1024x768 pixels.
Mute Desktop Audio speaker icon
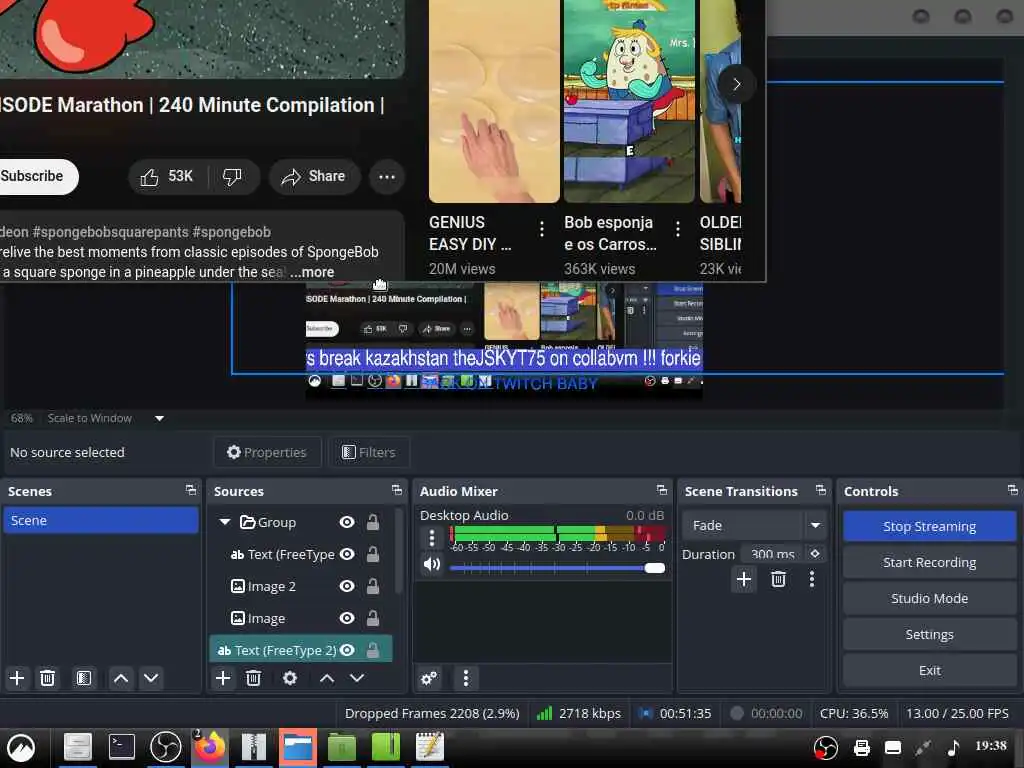(x=432, y=564)
